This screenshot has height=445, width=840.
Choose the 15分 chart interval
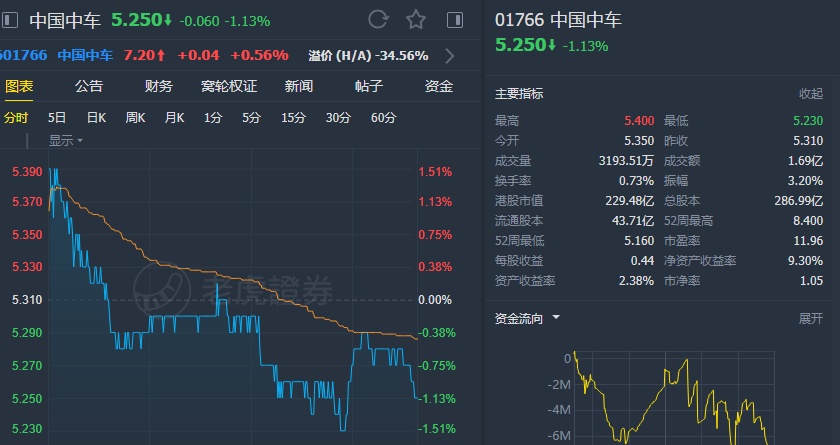(x=293, y=118)
